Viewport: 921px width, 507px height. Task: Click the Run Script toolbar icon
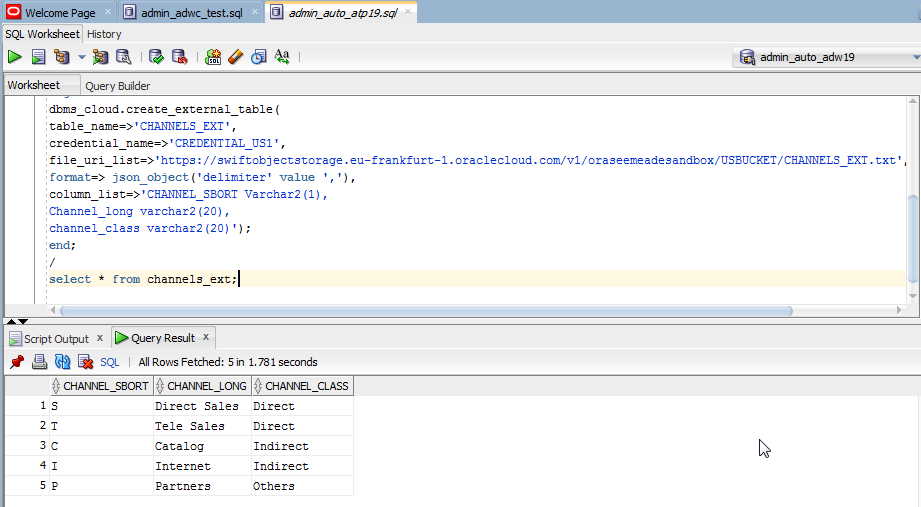click(38, 57)
